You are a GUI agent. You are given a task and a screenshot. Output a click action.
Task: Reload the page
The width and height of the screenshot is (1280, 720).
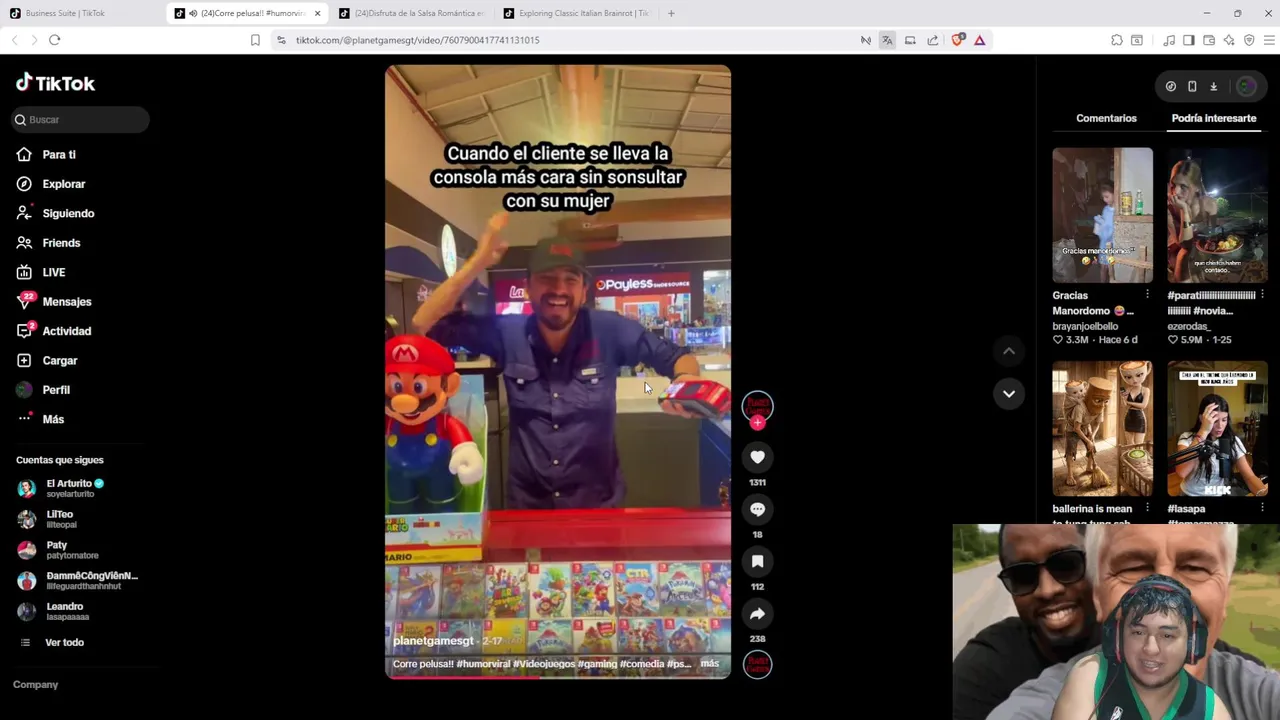coord(55,40)
